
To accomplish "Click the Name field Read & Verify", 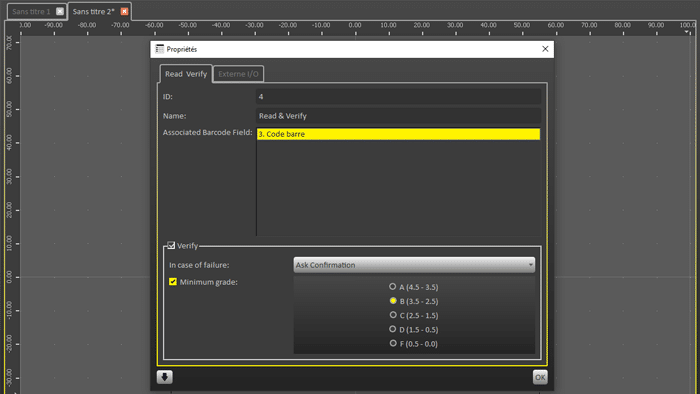I will coord(398,116).
